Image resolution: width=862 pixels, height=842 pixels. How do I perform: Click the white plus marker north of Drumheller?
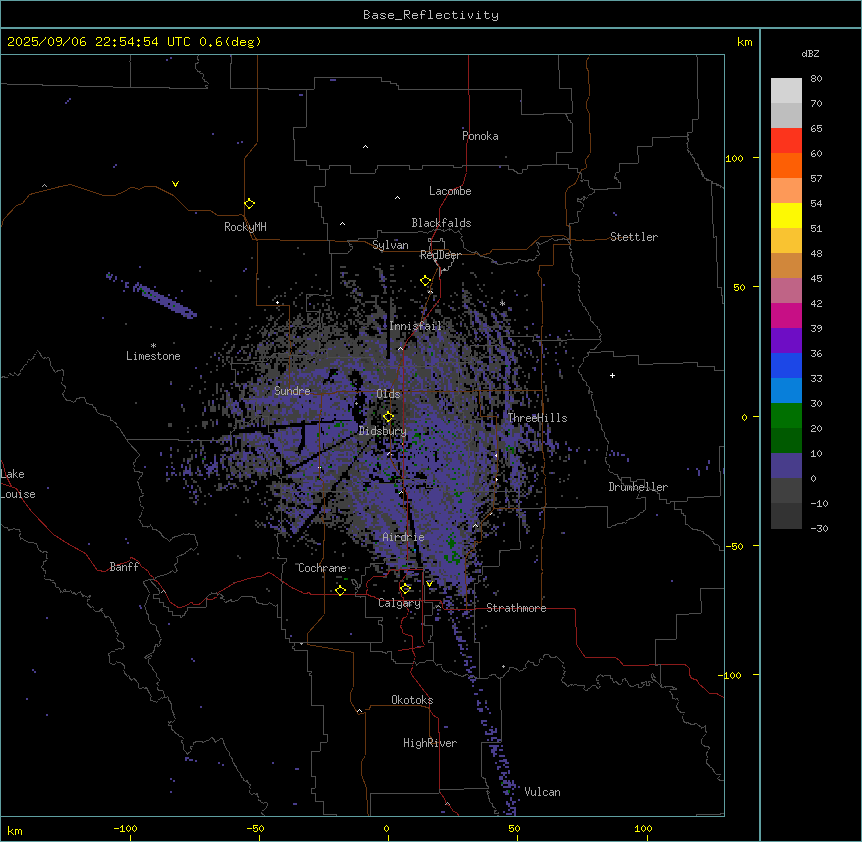(612, 375)
